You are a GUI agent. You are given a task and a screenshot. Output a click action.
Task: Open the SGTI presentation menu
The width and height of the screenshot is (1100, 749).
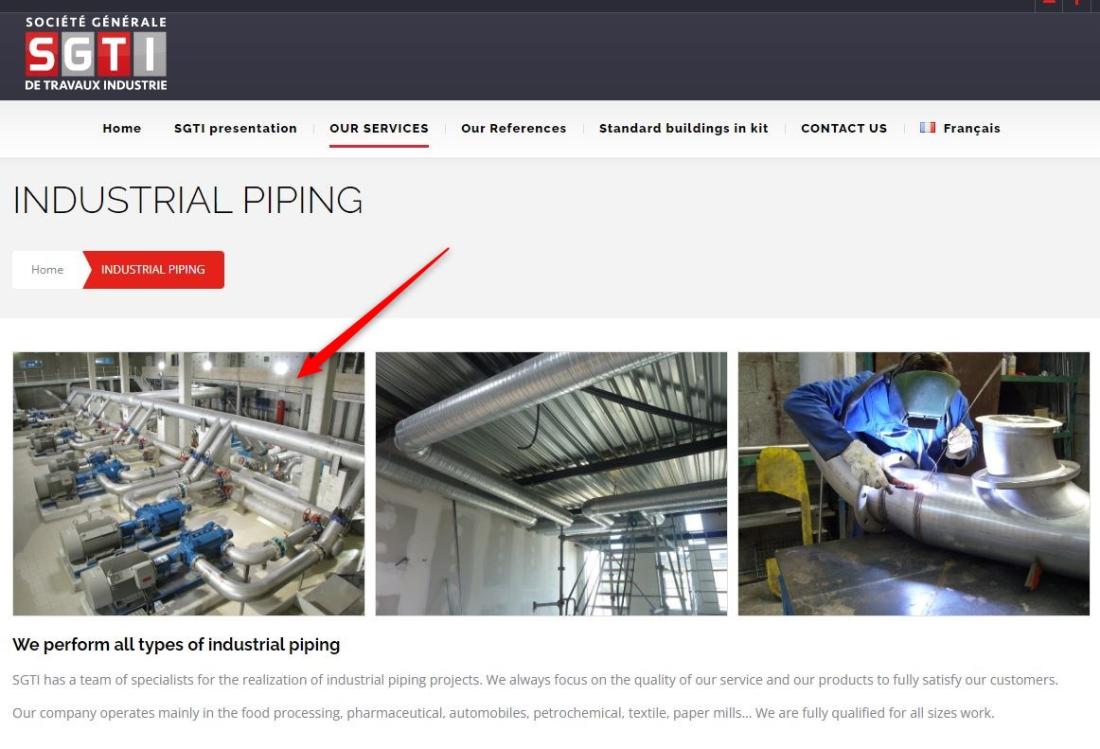pos(235,128)
